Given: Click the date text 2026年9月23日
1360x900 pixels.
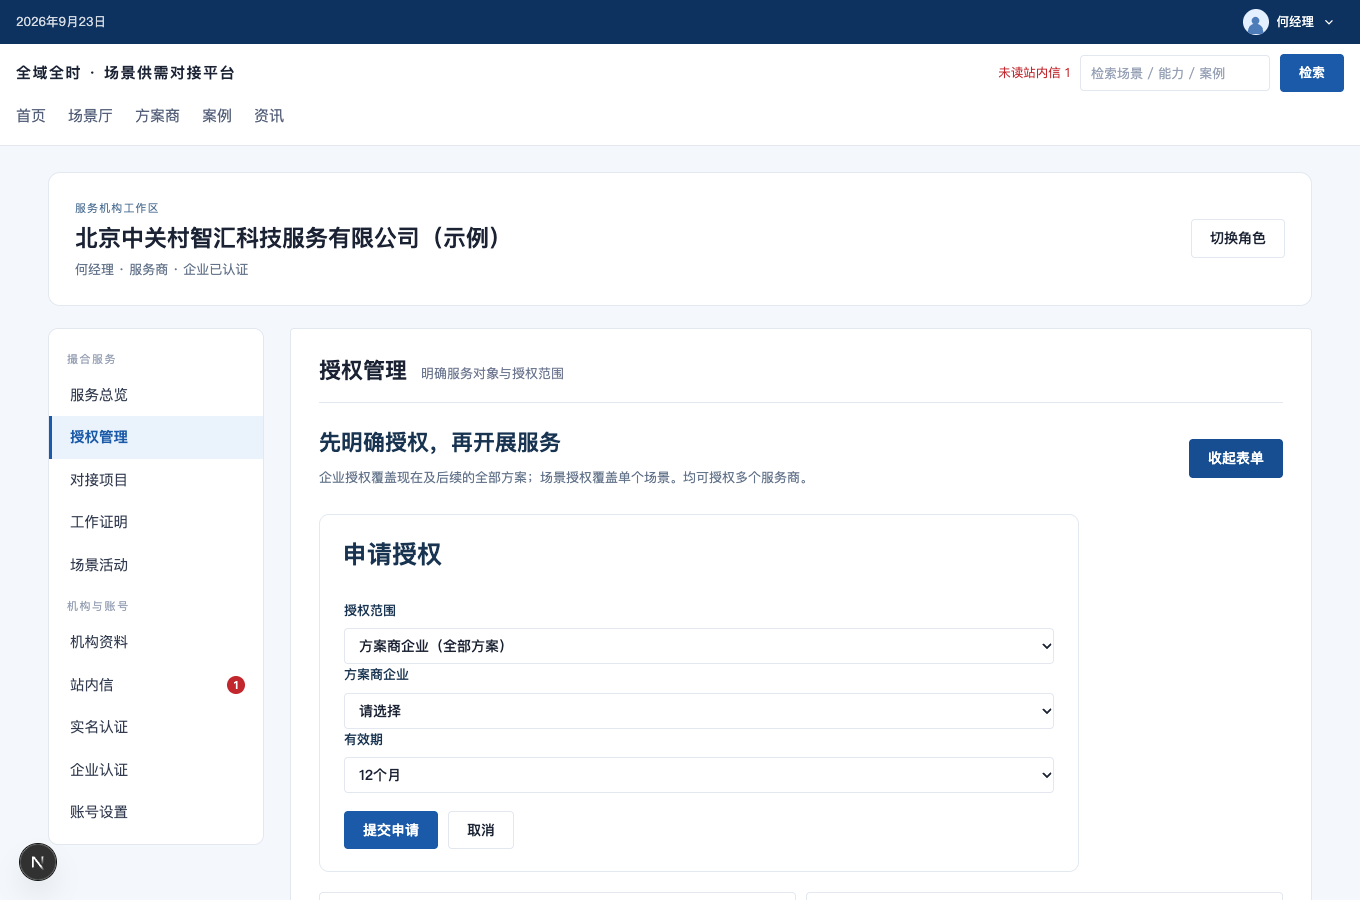Looking at the screenshot, I should point(61,22).
